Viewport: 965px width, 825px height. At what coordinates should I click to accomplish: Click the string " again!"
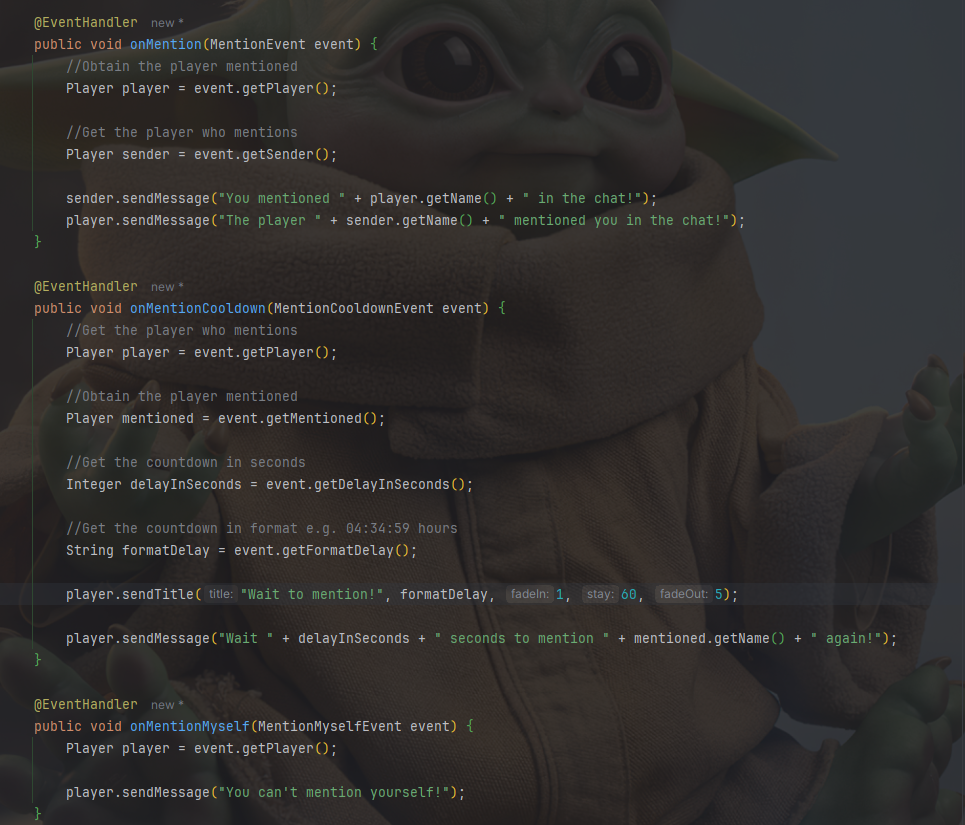[846, 639]
